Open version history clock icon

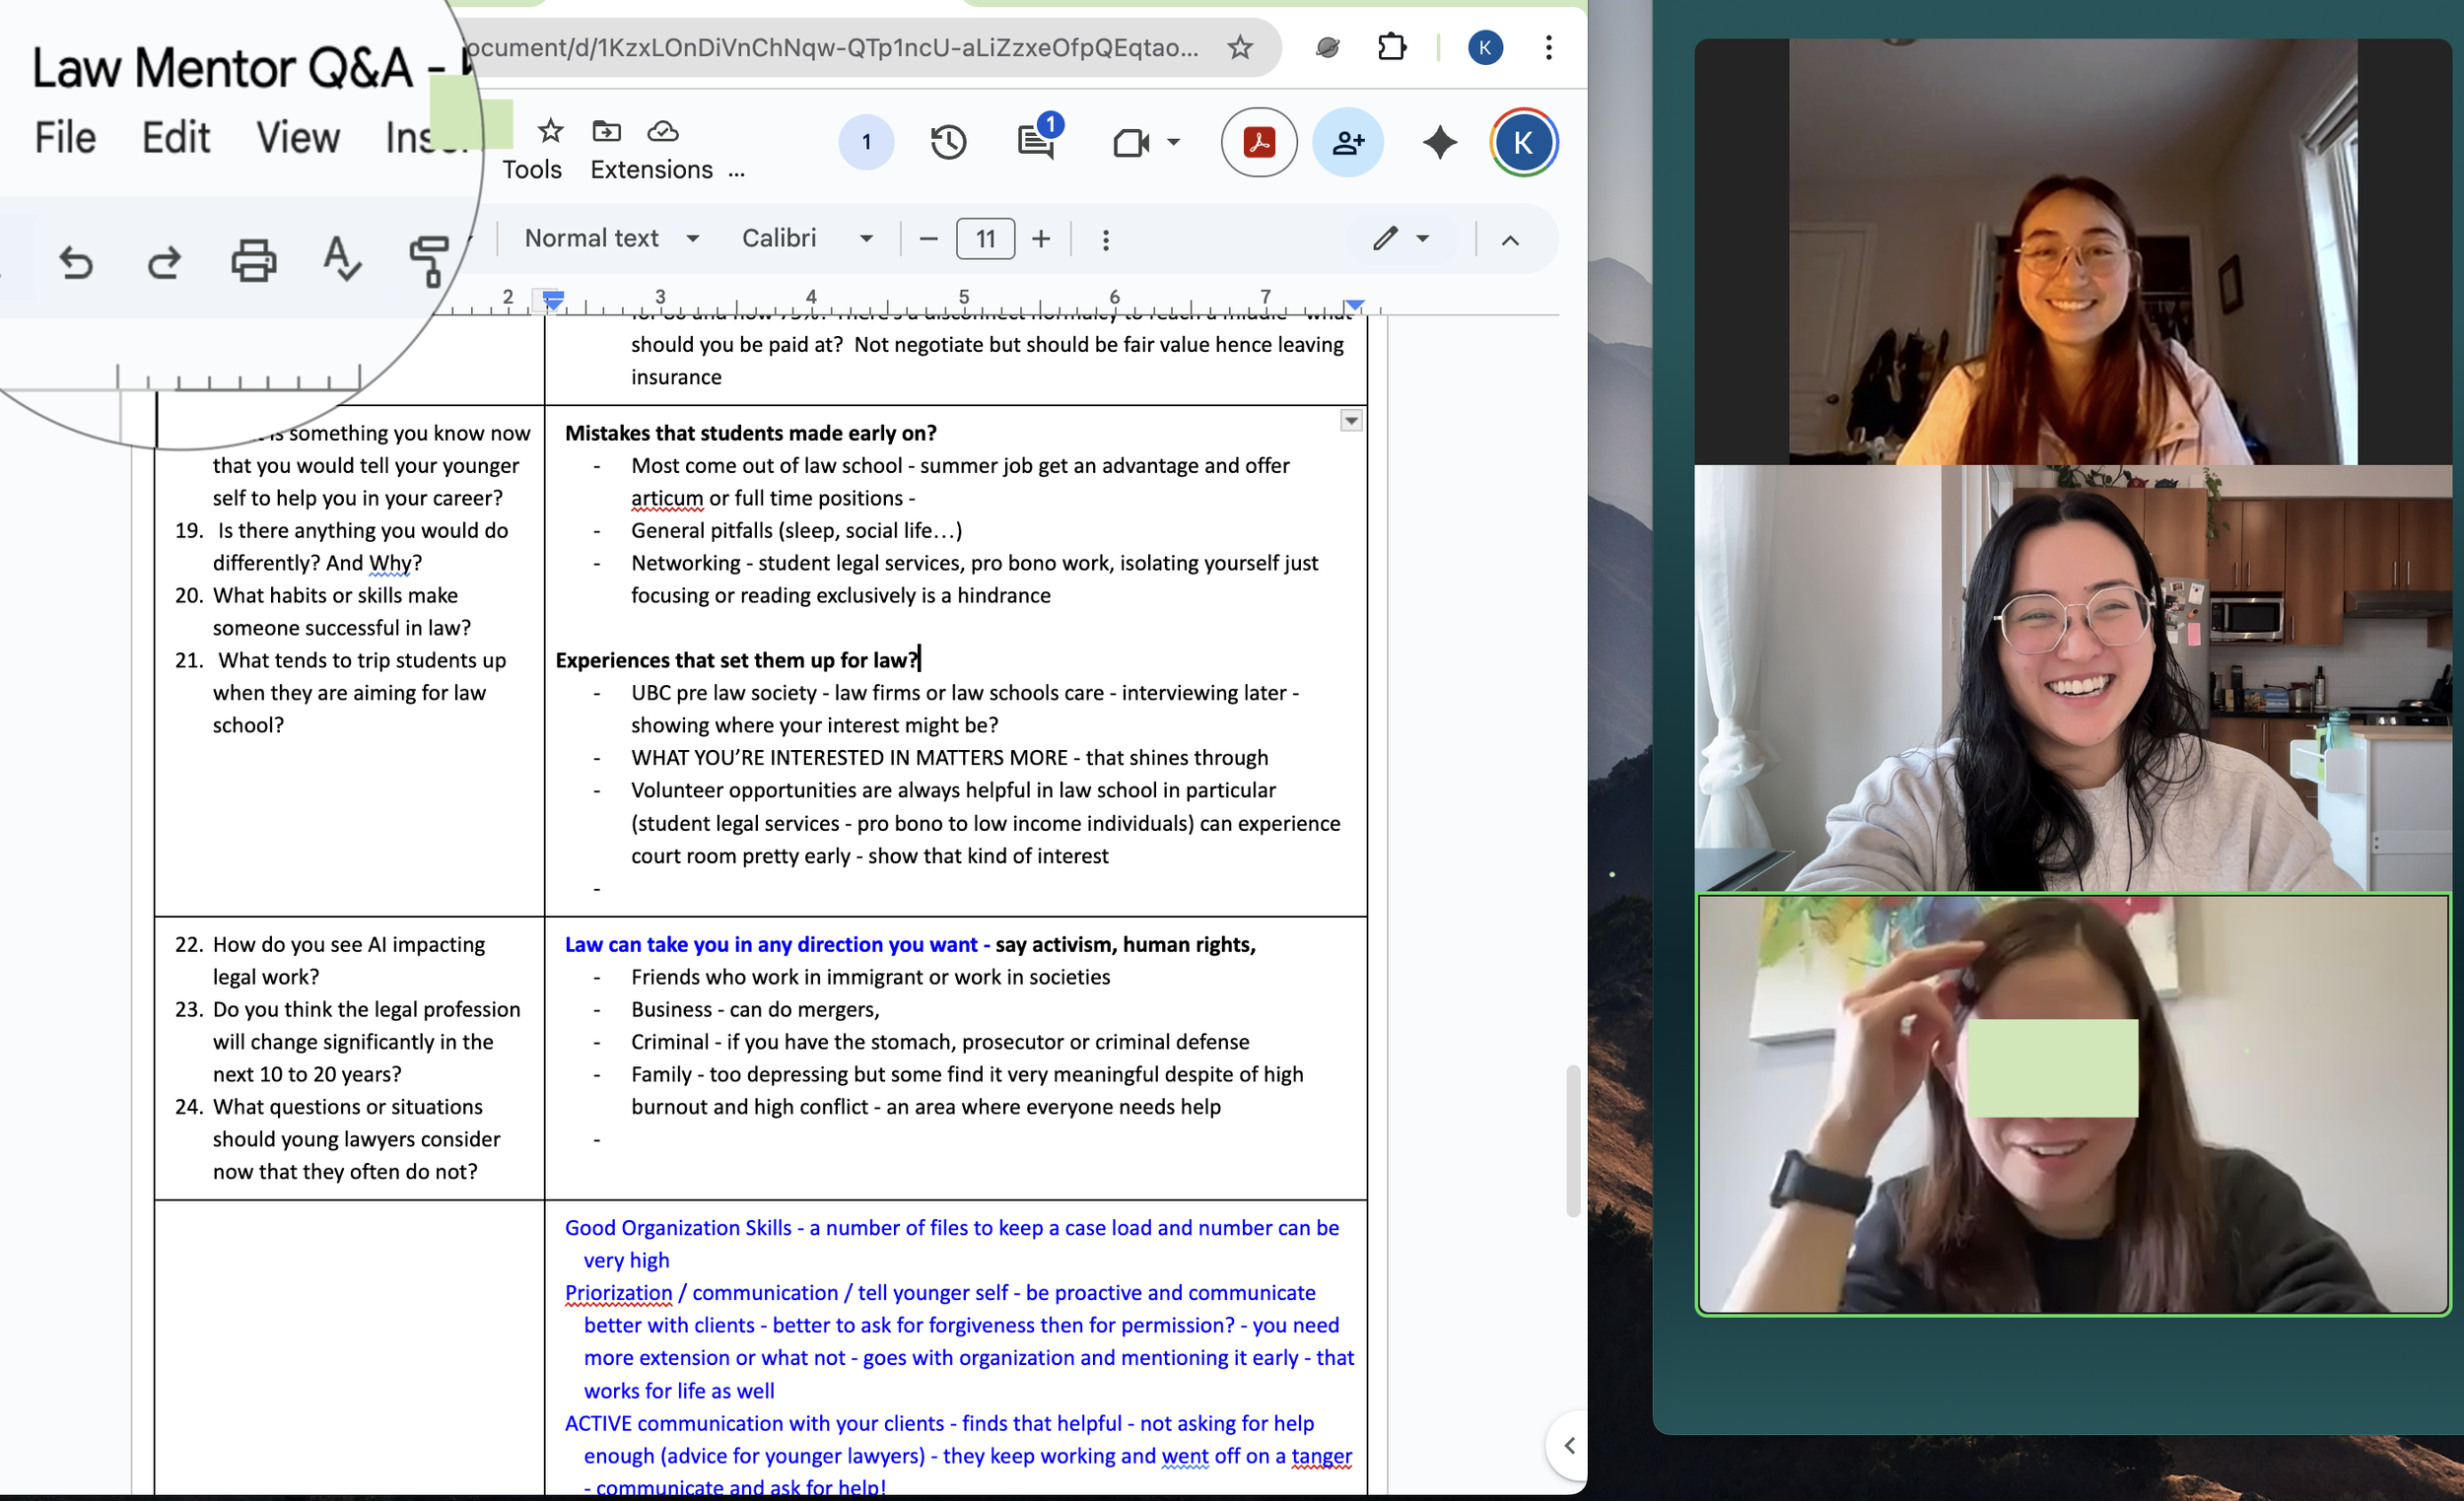coord(948,142)
